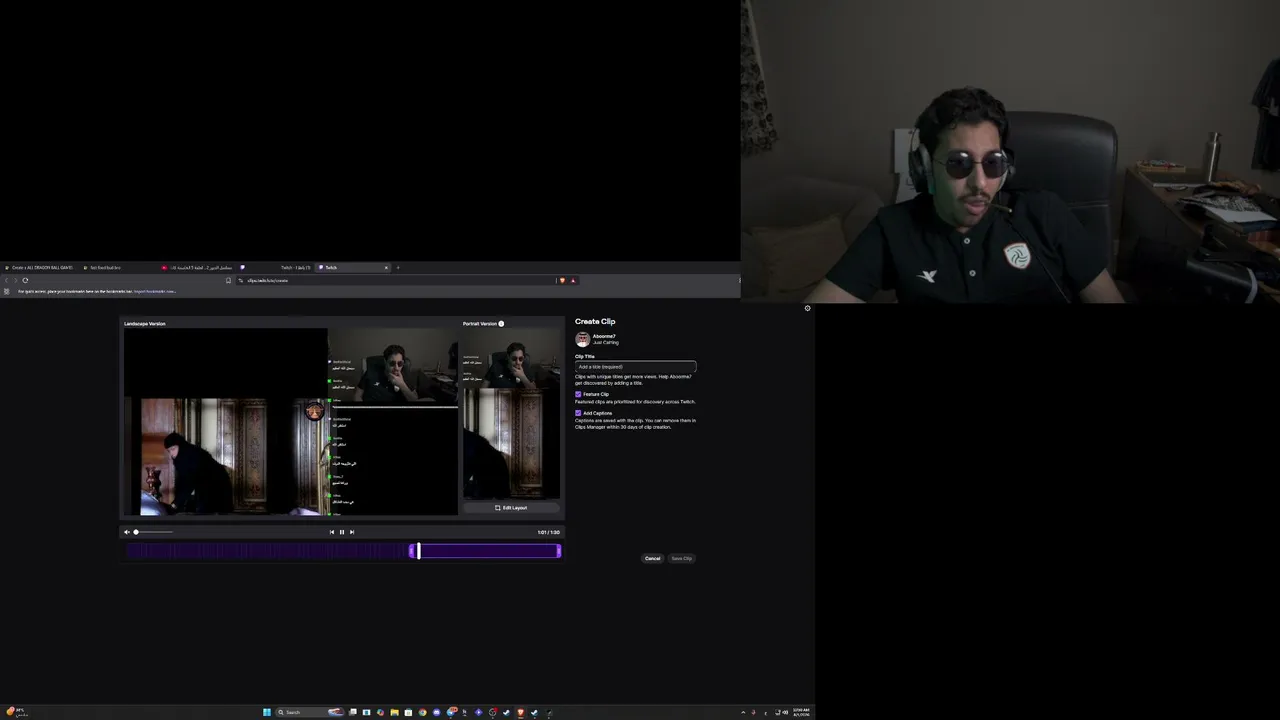Open File Explorer from the taskbar
Viewport: 1280px width, 720px height.
pyautogui.click(x=394, y=712)
